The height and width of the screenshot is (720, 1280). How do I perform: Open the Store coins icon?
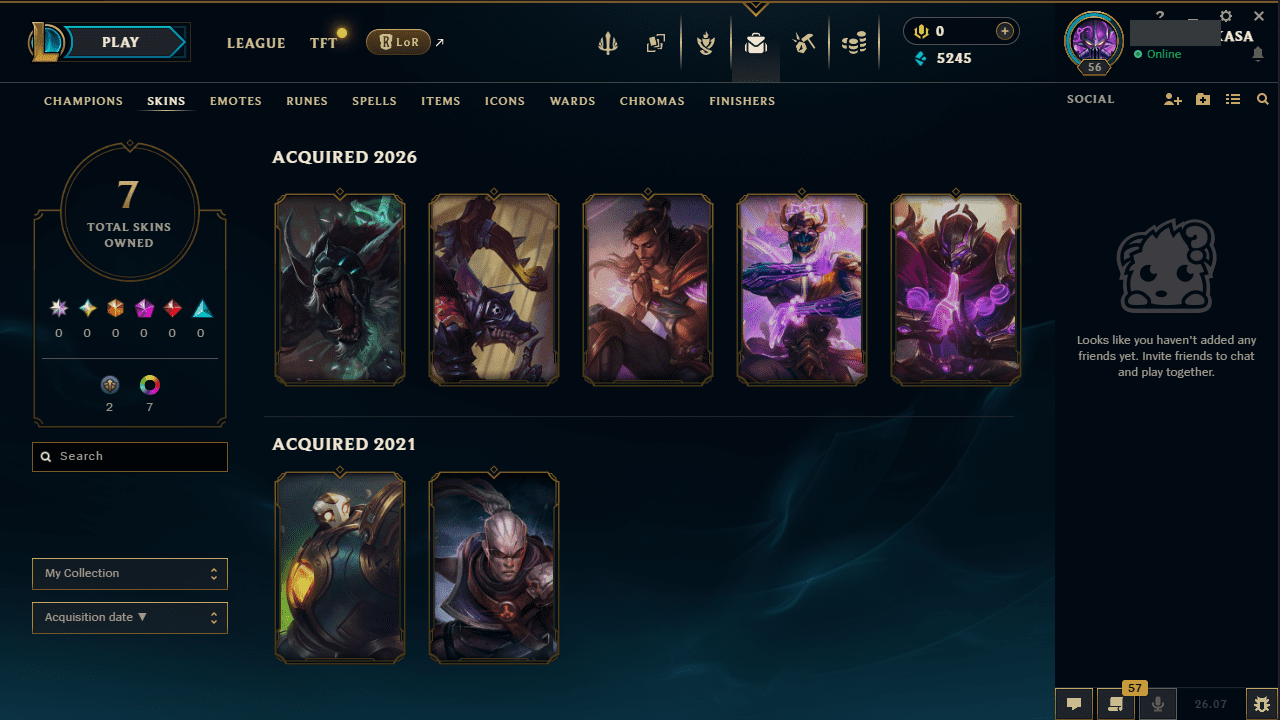(853, 43)
